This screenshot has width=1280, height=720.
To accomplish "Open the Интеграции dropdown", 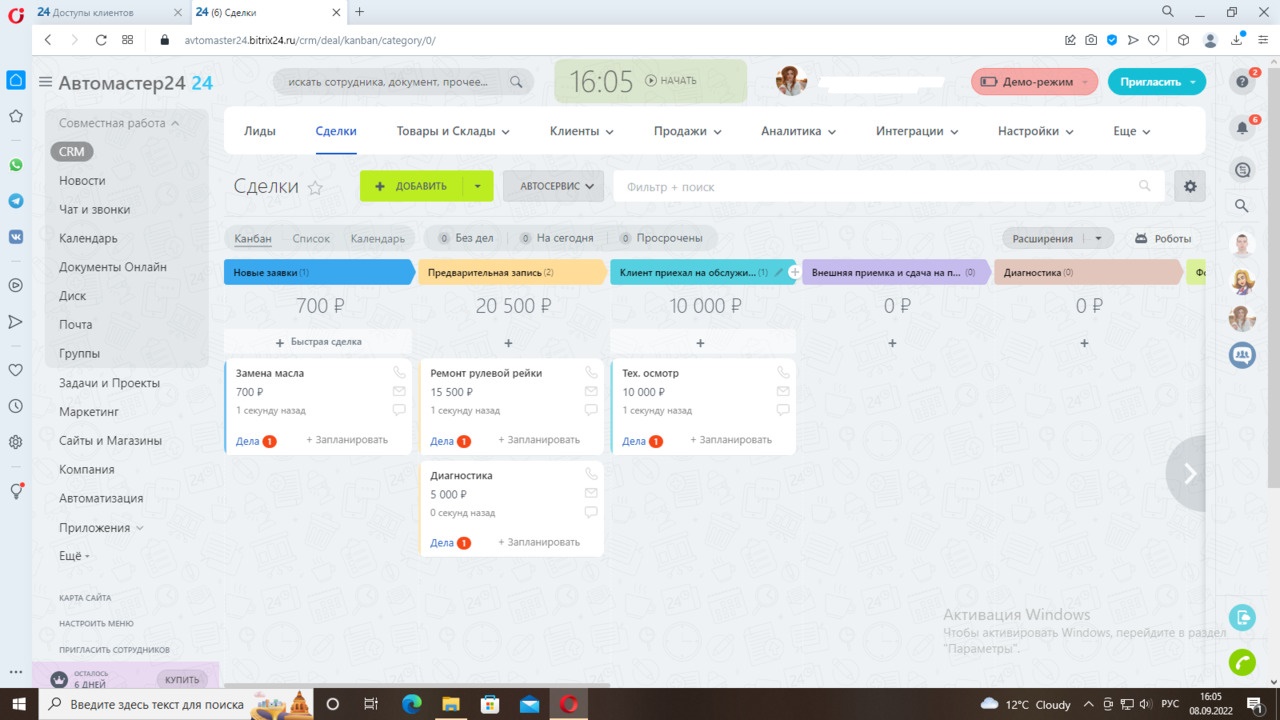I will point(917,131).
